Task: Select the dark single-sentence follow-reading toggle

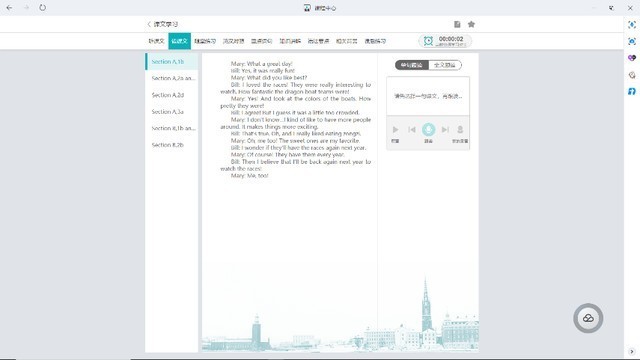Action: pyautogui.click(x=411, y=65)
